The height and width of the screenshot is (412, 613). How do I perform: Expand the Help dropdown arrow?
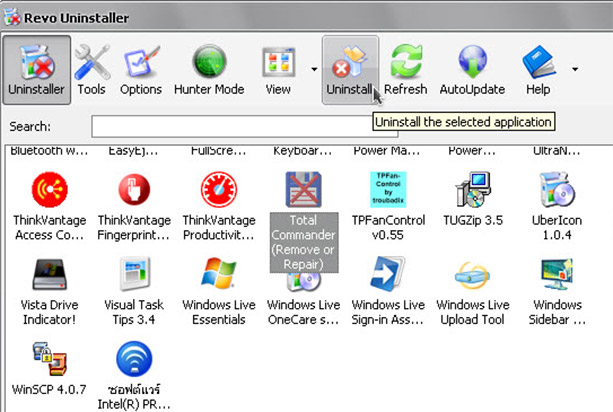574,70
